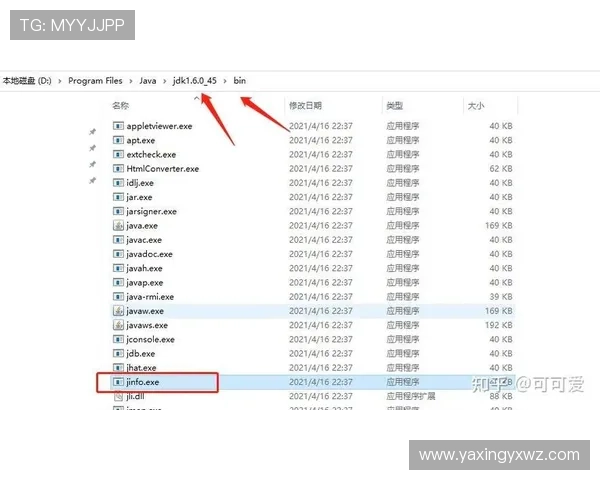Select the file name jli.dll
Viewport: 600px width, 480px height.
[135, 396]
